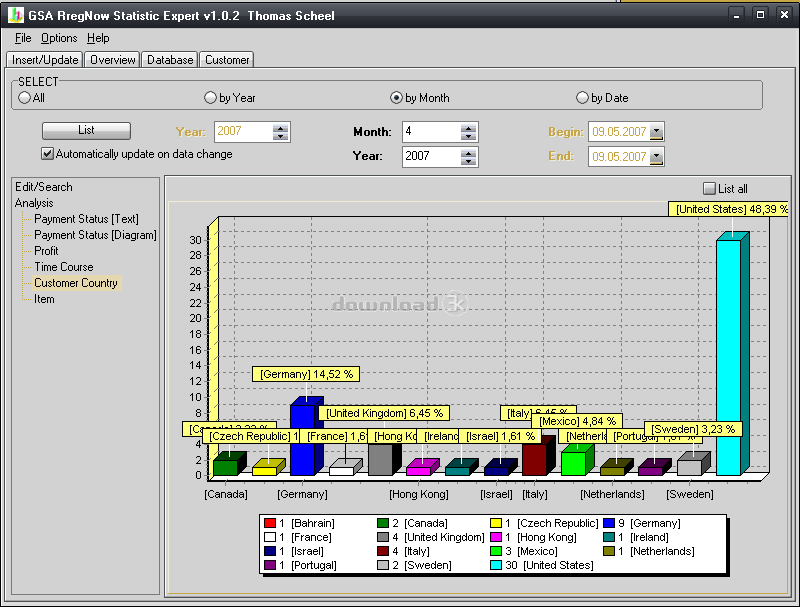Increase the lower Year spinner value
The height and width of the screenshot is (607, 800).
coord(468,152)
